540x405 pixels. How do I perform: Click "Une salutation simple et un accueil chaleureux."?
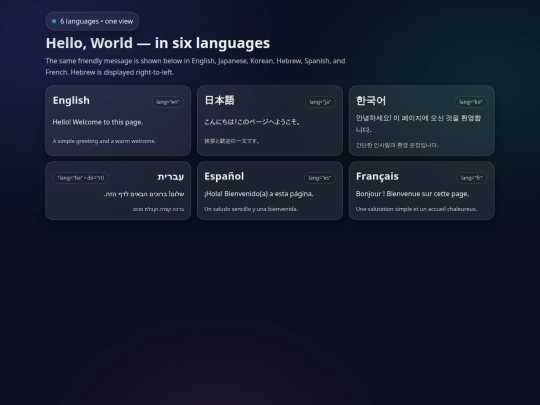click(416, 209)
